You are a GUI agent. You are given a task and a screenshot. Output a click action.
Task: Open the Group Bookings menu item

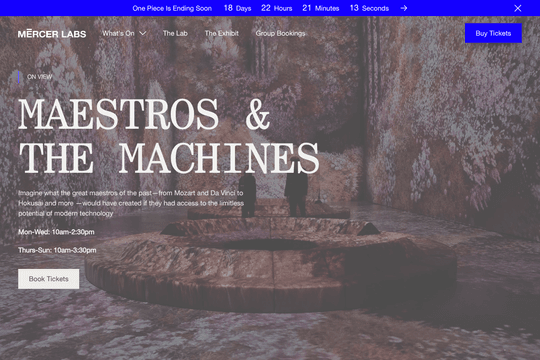tap(280, 33)
